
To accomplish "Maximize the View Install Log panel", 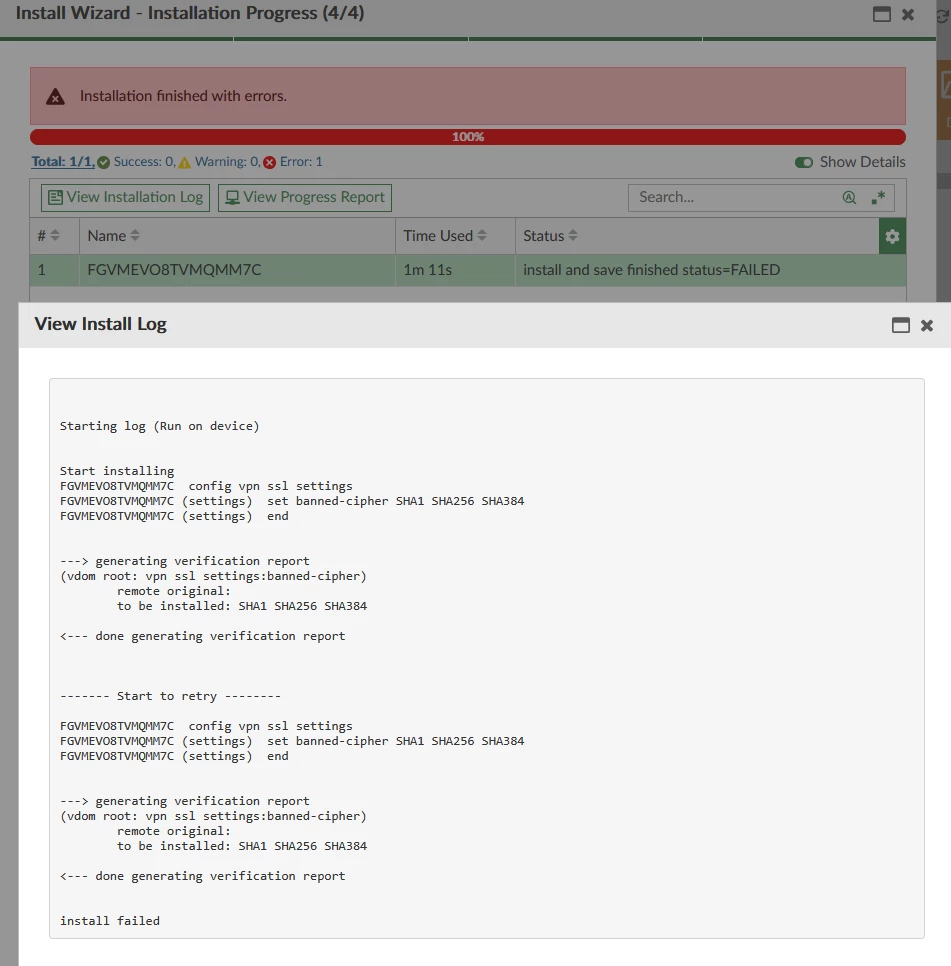I will click(x=900, y=325).
